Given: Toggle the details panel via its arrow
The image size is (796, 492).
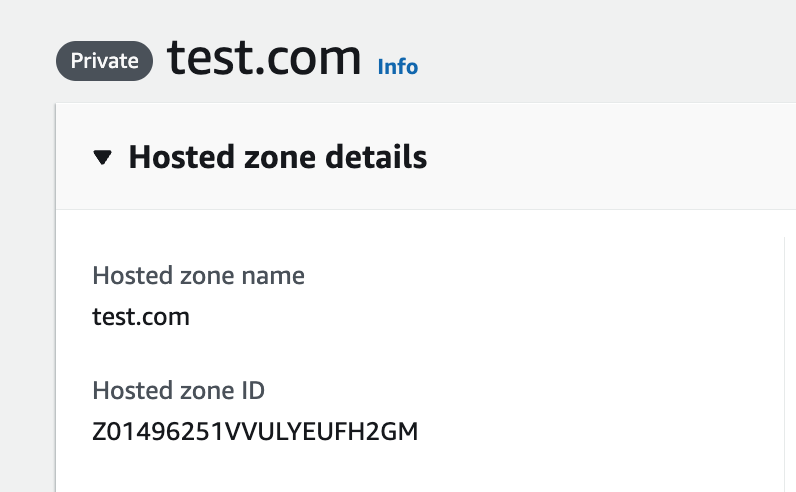Looking at the screenshot, I should (101, 157).
